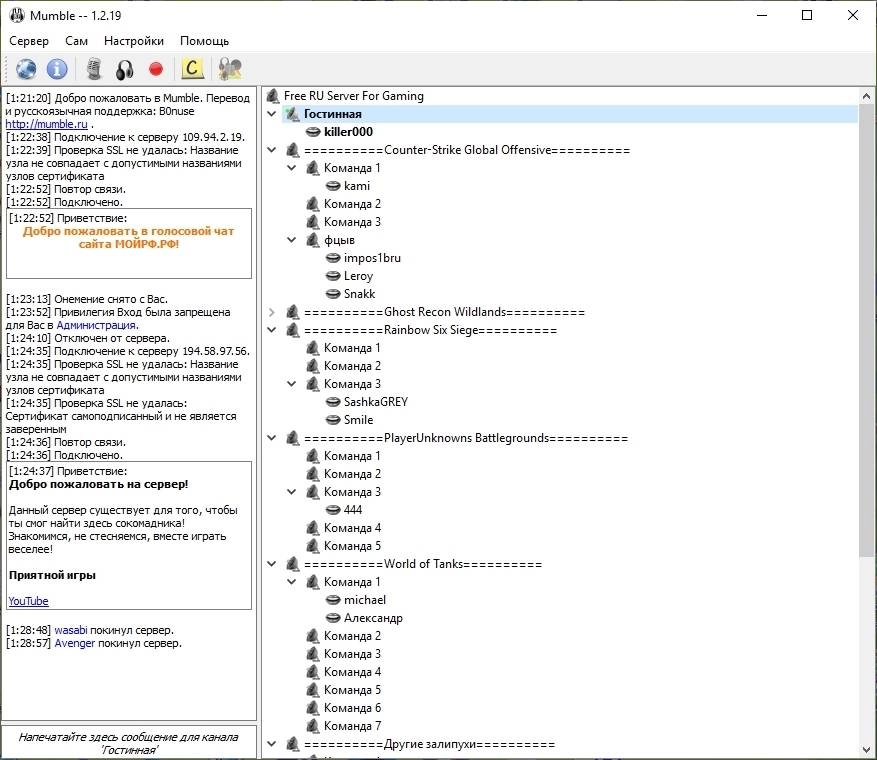Collapse Команда 1 under Counter-Strike

(291, 168)
